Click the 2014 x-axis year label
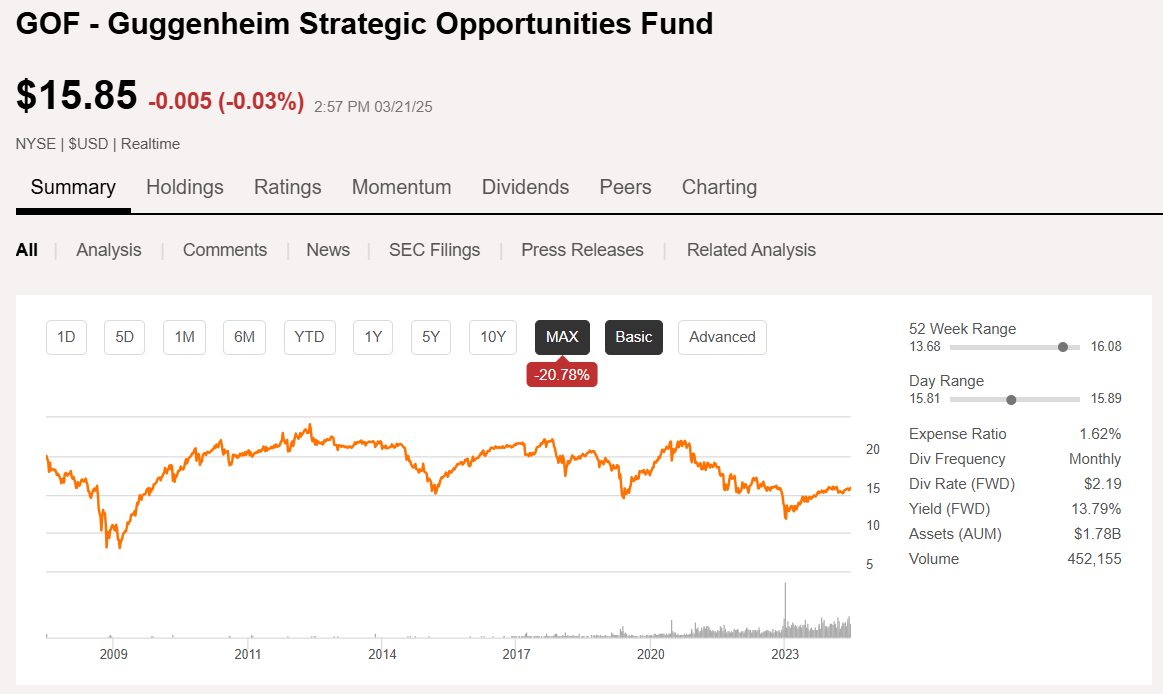This screenshot has height=694, width=1163. 382,654
